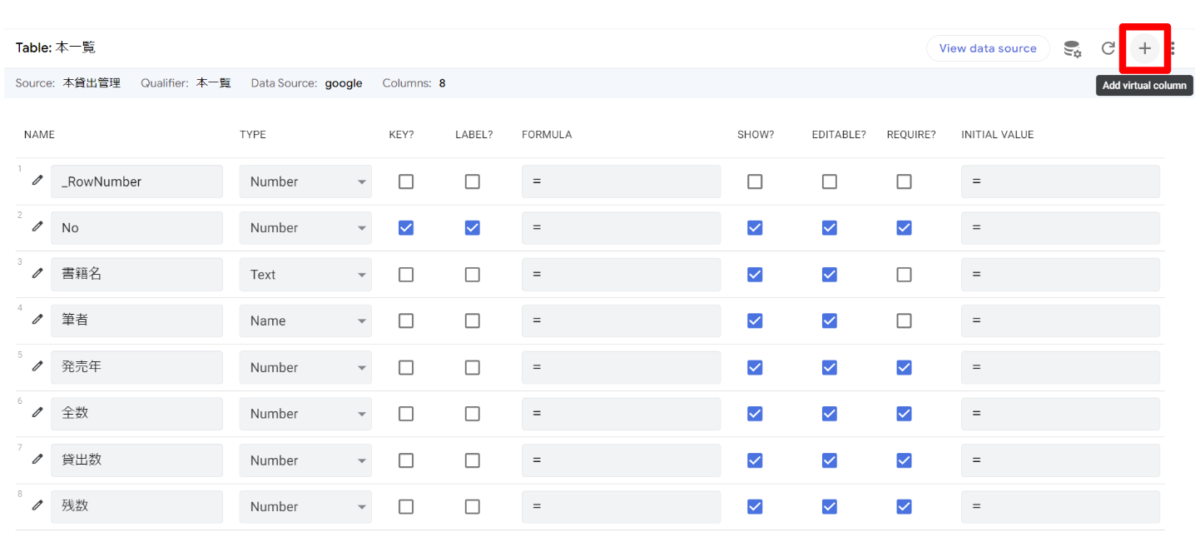Open type dropdown for 貸出数 column
The width and height of the screenshot is (1200, 557).
(x=305, y=460)
